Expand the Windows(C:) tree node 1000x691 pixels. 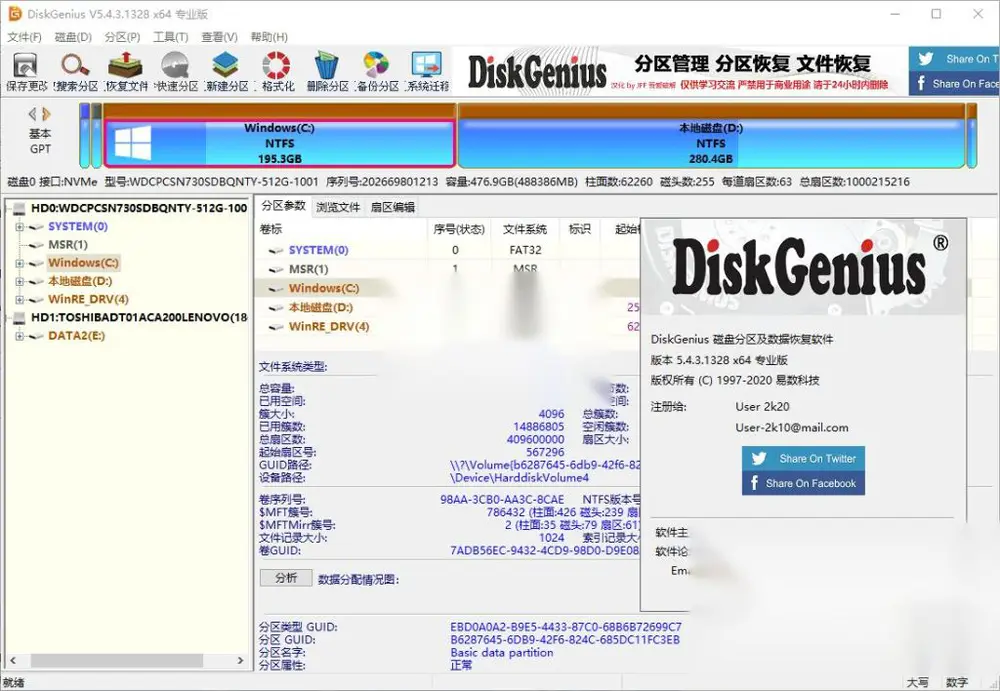[x=20, y=263]
